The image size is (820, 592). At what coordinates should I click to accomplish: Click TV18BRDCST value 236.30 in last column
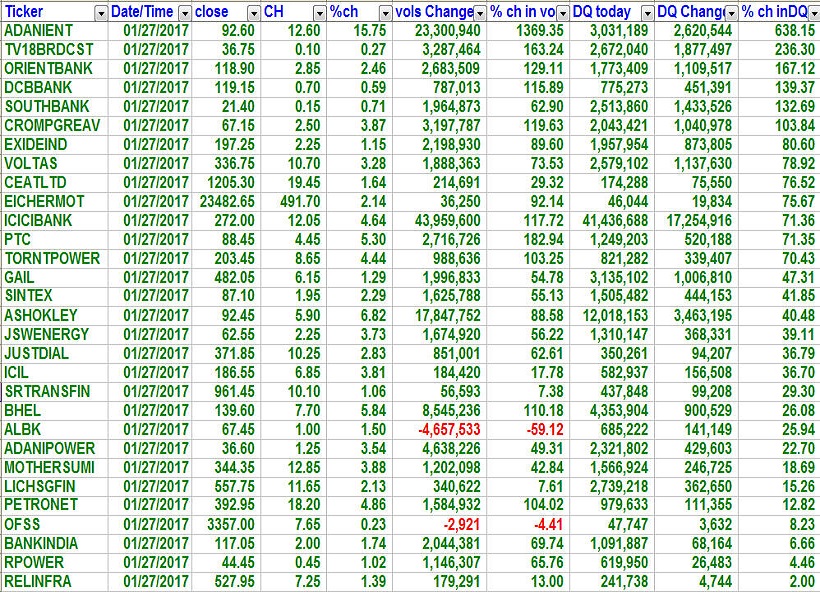795,50
